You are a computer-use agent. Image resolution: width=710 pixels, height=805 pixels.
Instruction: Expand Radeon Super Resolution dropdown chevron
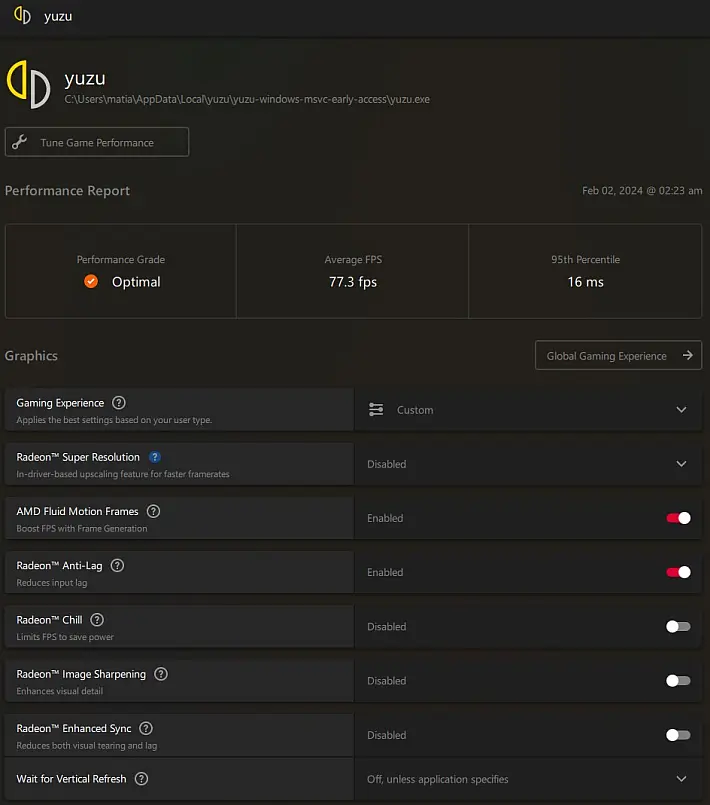(x=681, y=464)
